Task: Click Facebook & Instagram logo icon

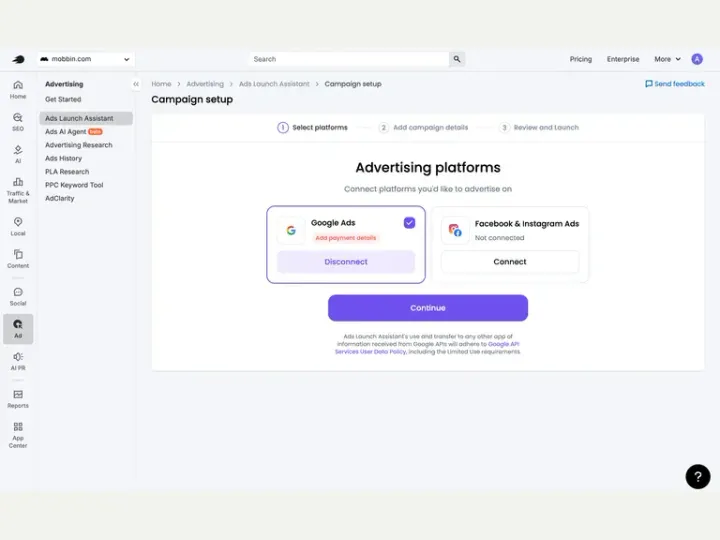Action: [x=455, y=231]
